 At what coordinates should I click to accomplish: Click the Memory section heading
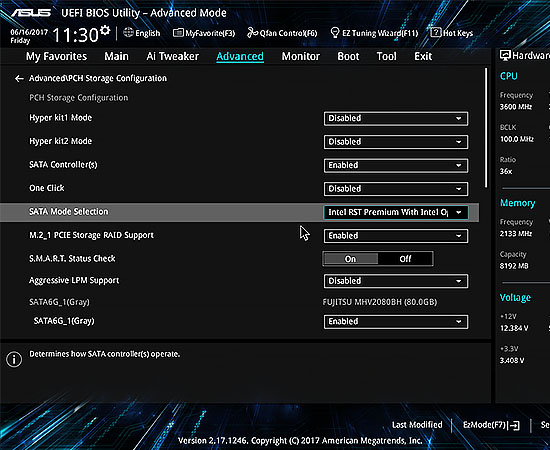(518, 203)
